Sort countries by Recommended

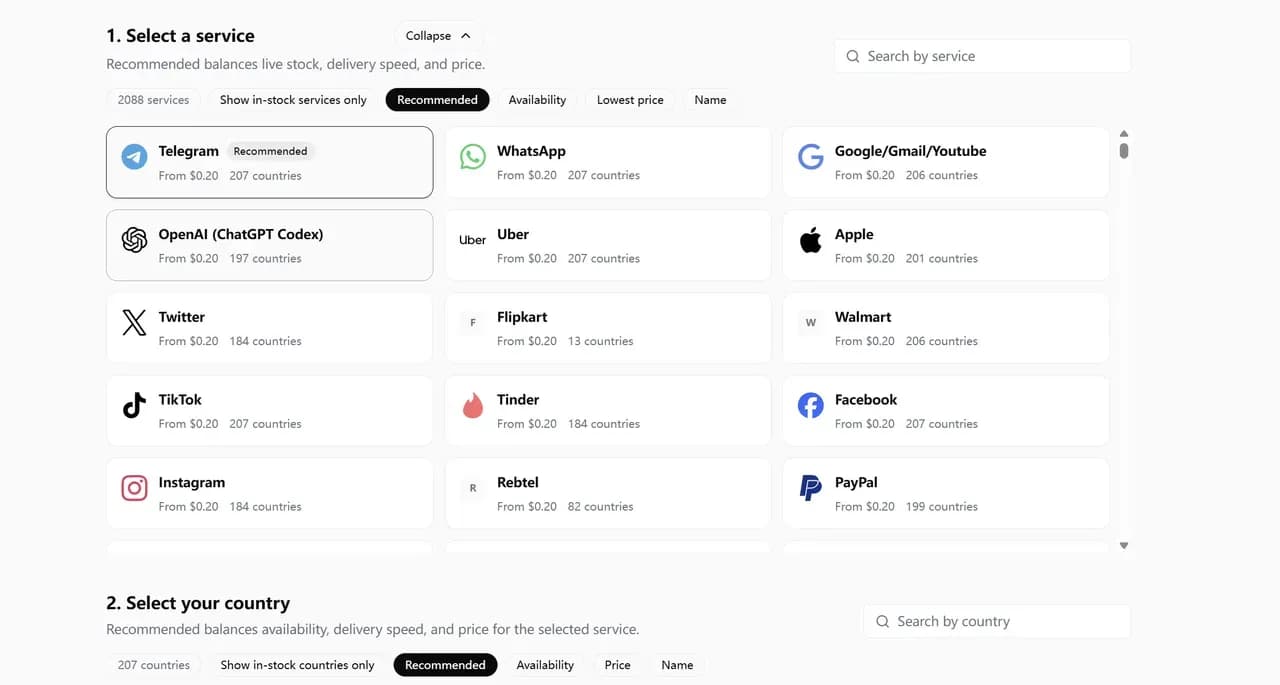click(445, 665)
